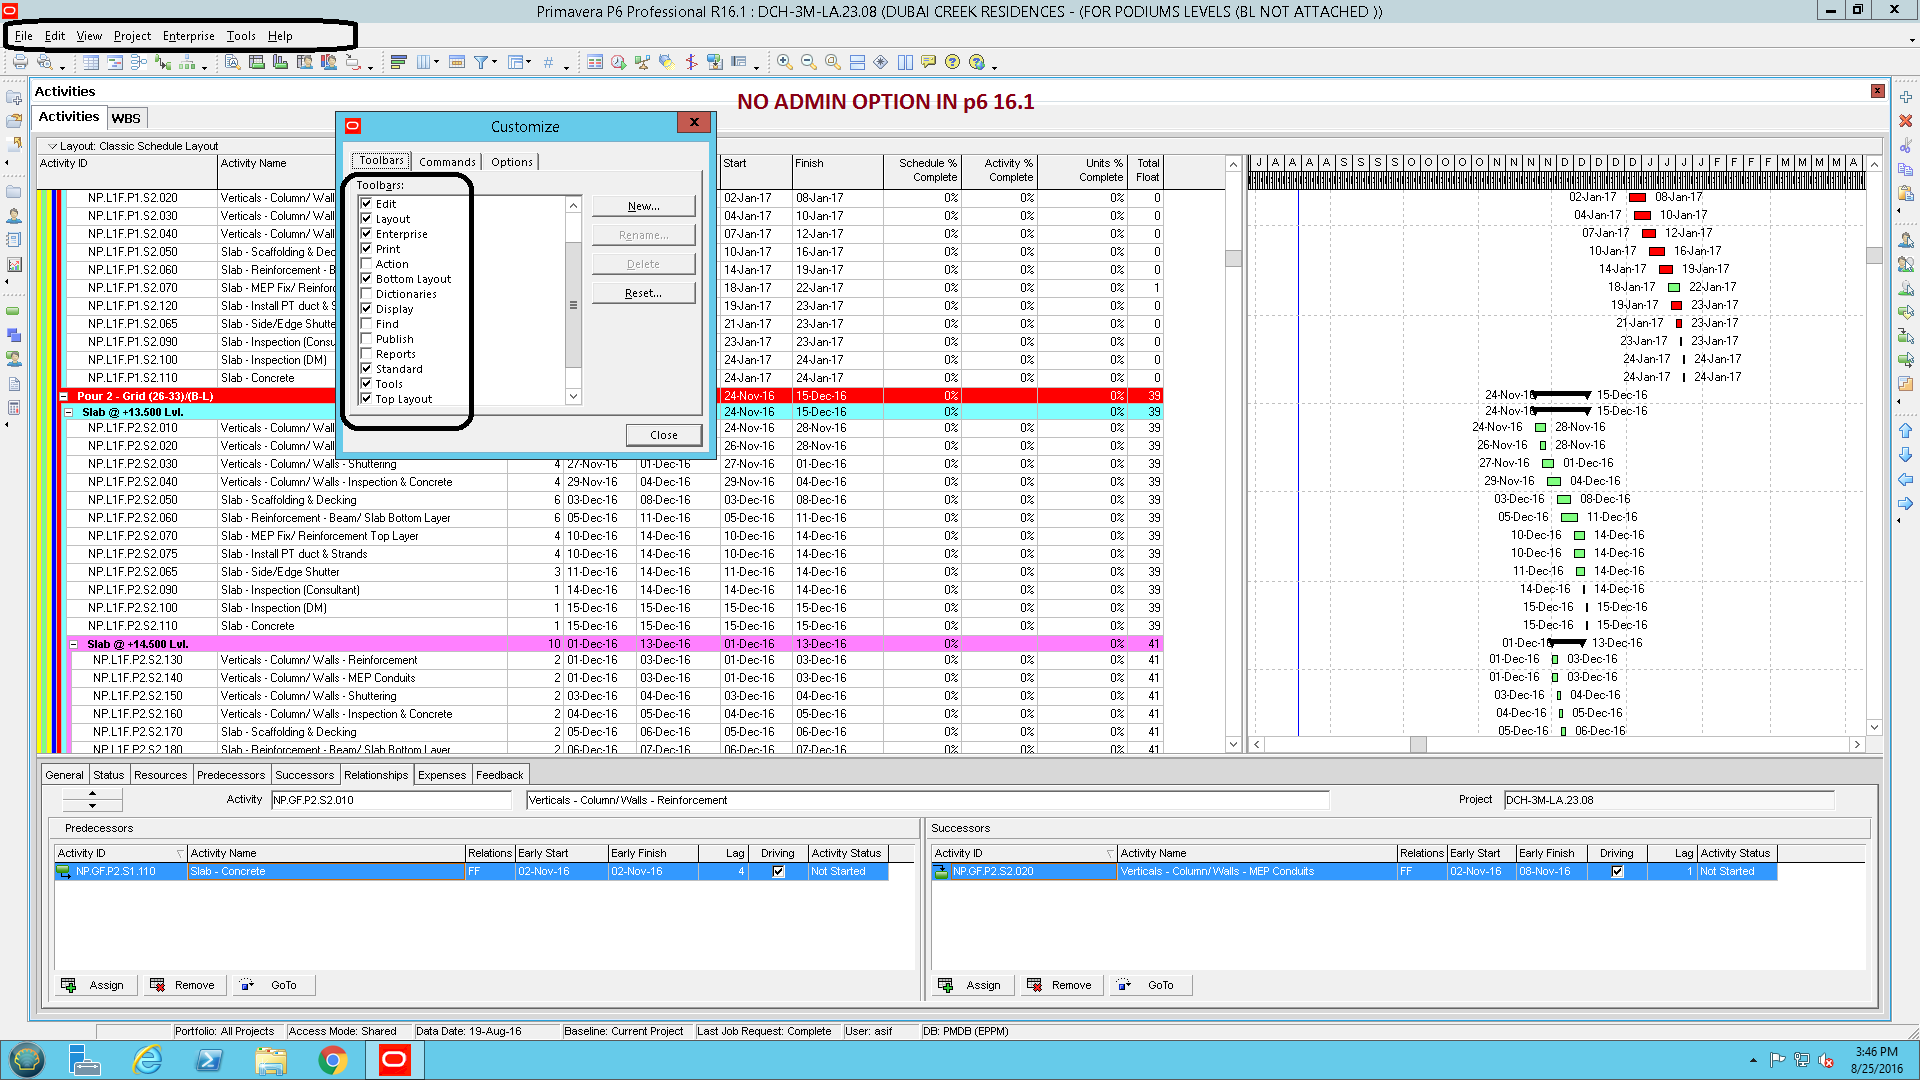Click the Resources person icon in left sidebar
The image size is (1920, 1080).
[14, 216]
